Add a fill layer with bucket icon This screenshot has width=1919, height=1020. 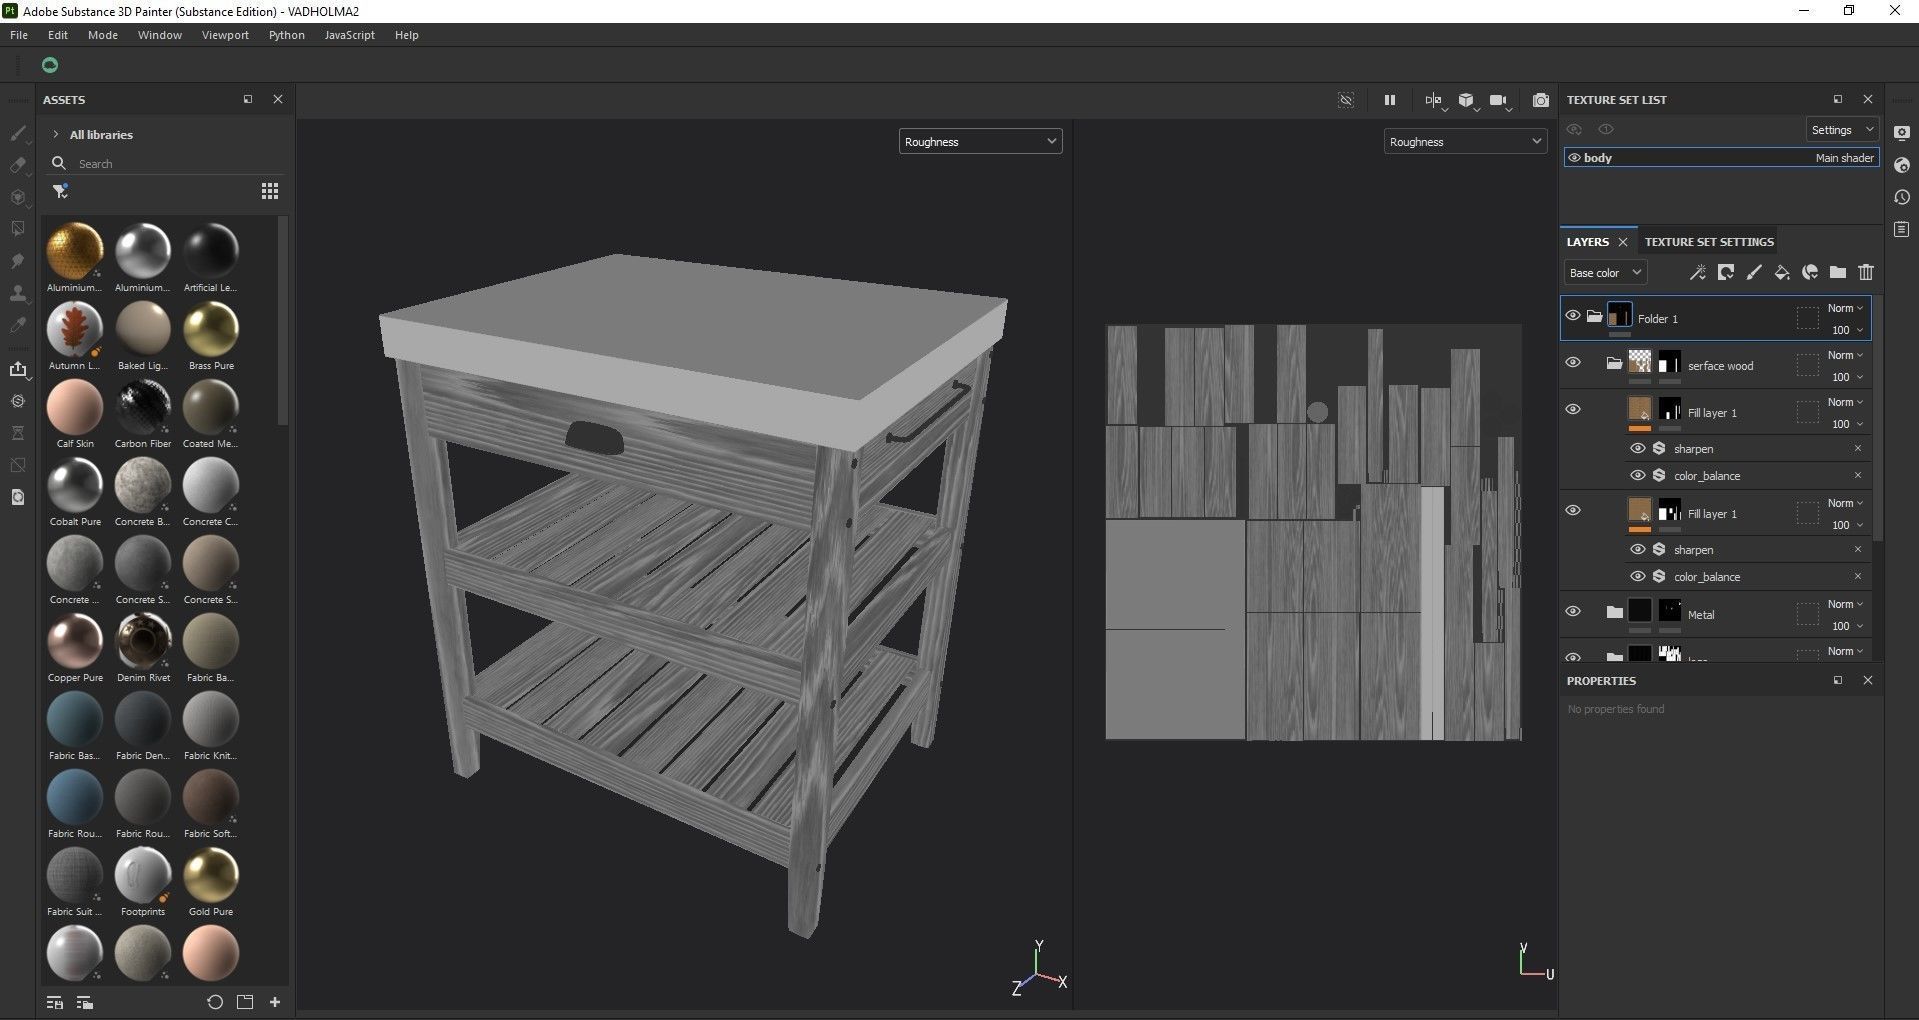point(1781,272)
